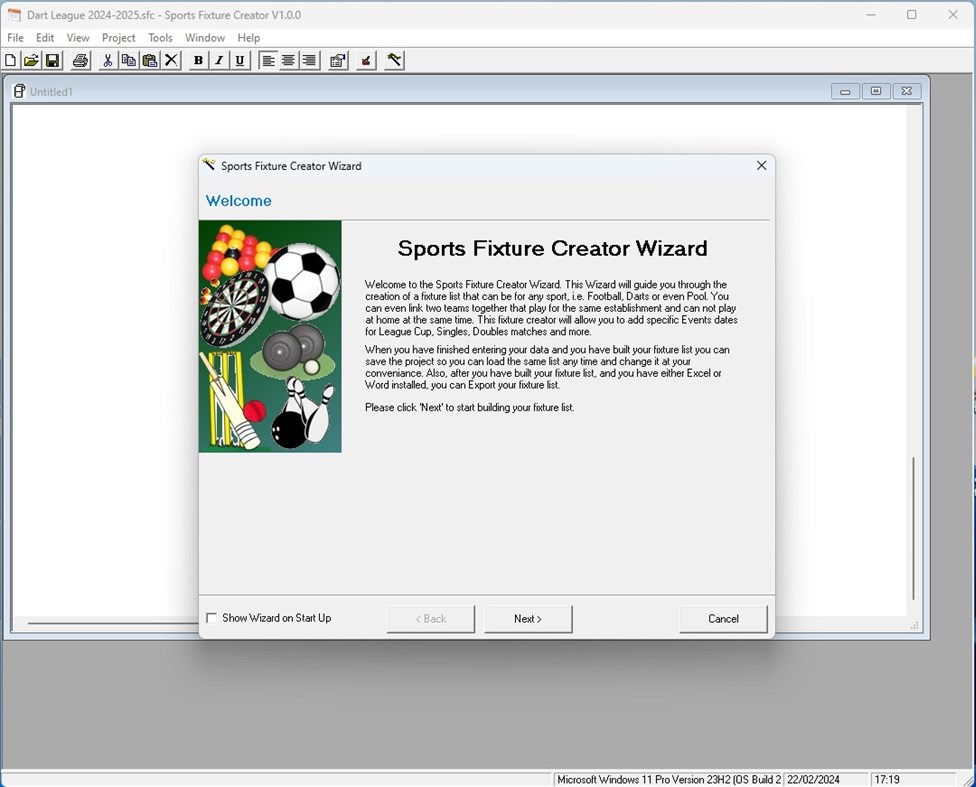
Task: Select the Cut scissors icon
Action: (x=107, y=60)
